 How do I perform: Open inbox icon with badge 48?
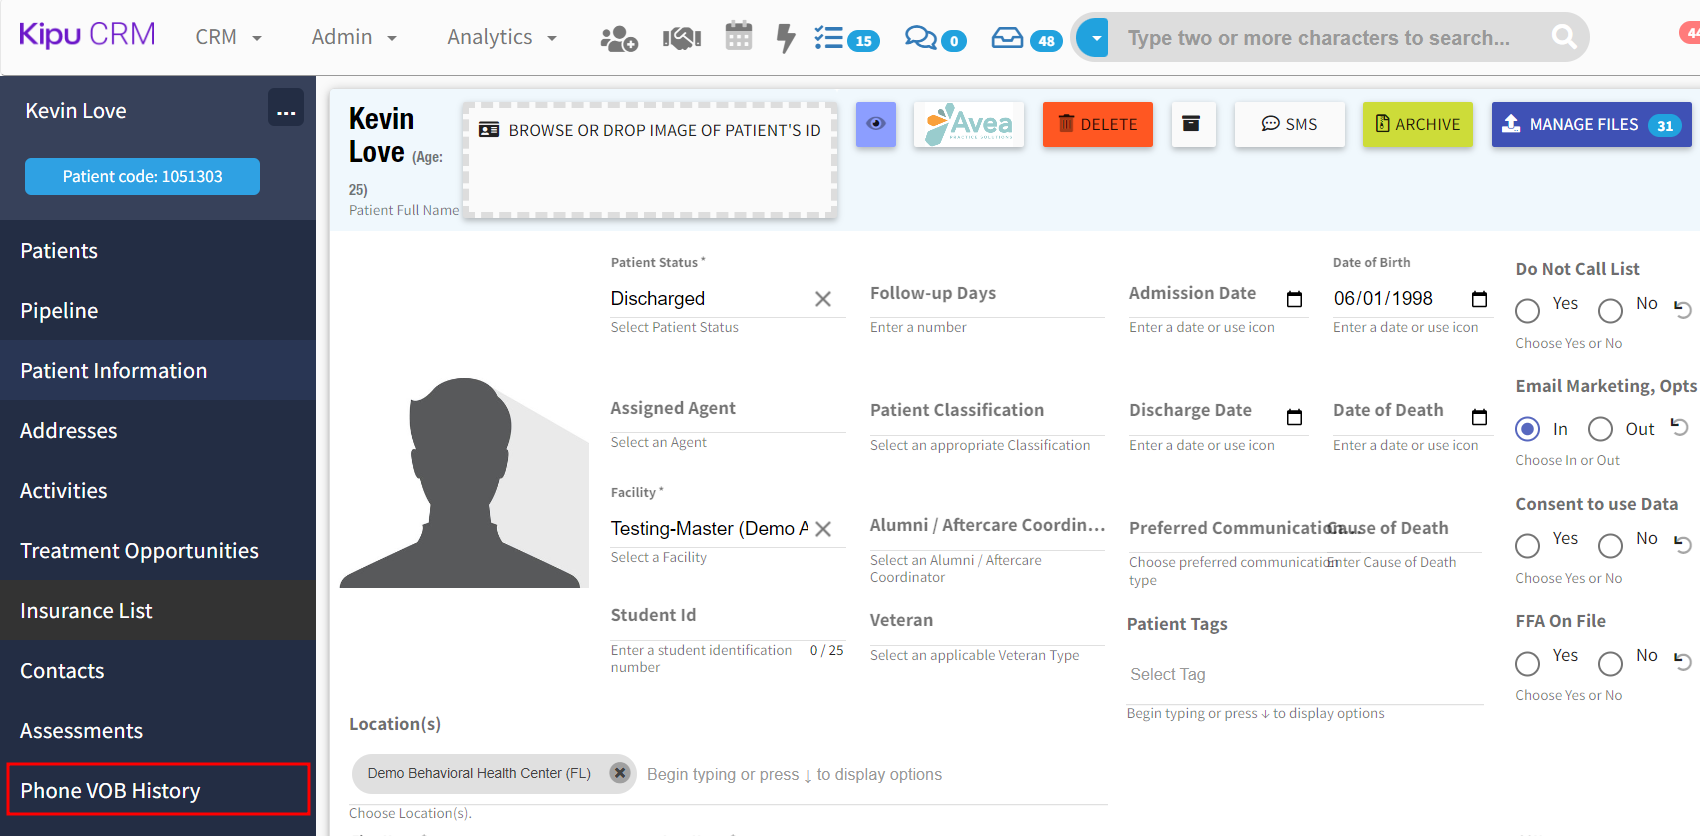pyautogui.click(x=1025, y=39)
